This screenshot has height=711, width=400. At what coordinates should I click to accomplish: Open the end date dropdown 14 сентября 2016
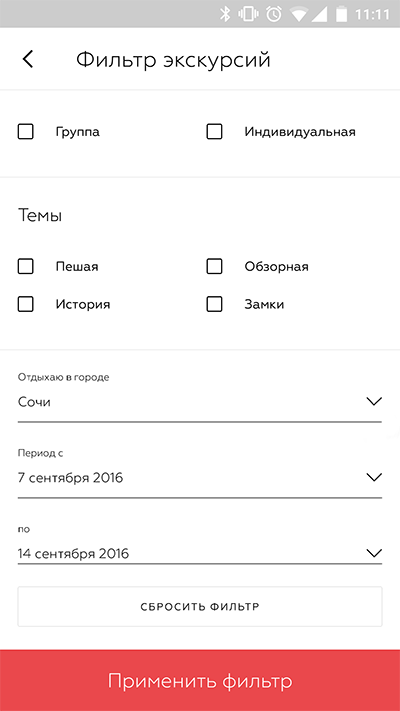pos(200,553)
